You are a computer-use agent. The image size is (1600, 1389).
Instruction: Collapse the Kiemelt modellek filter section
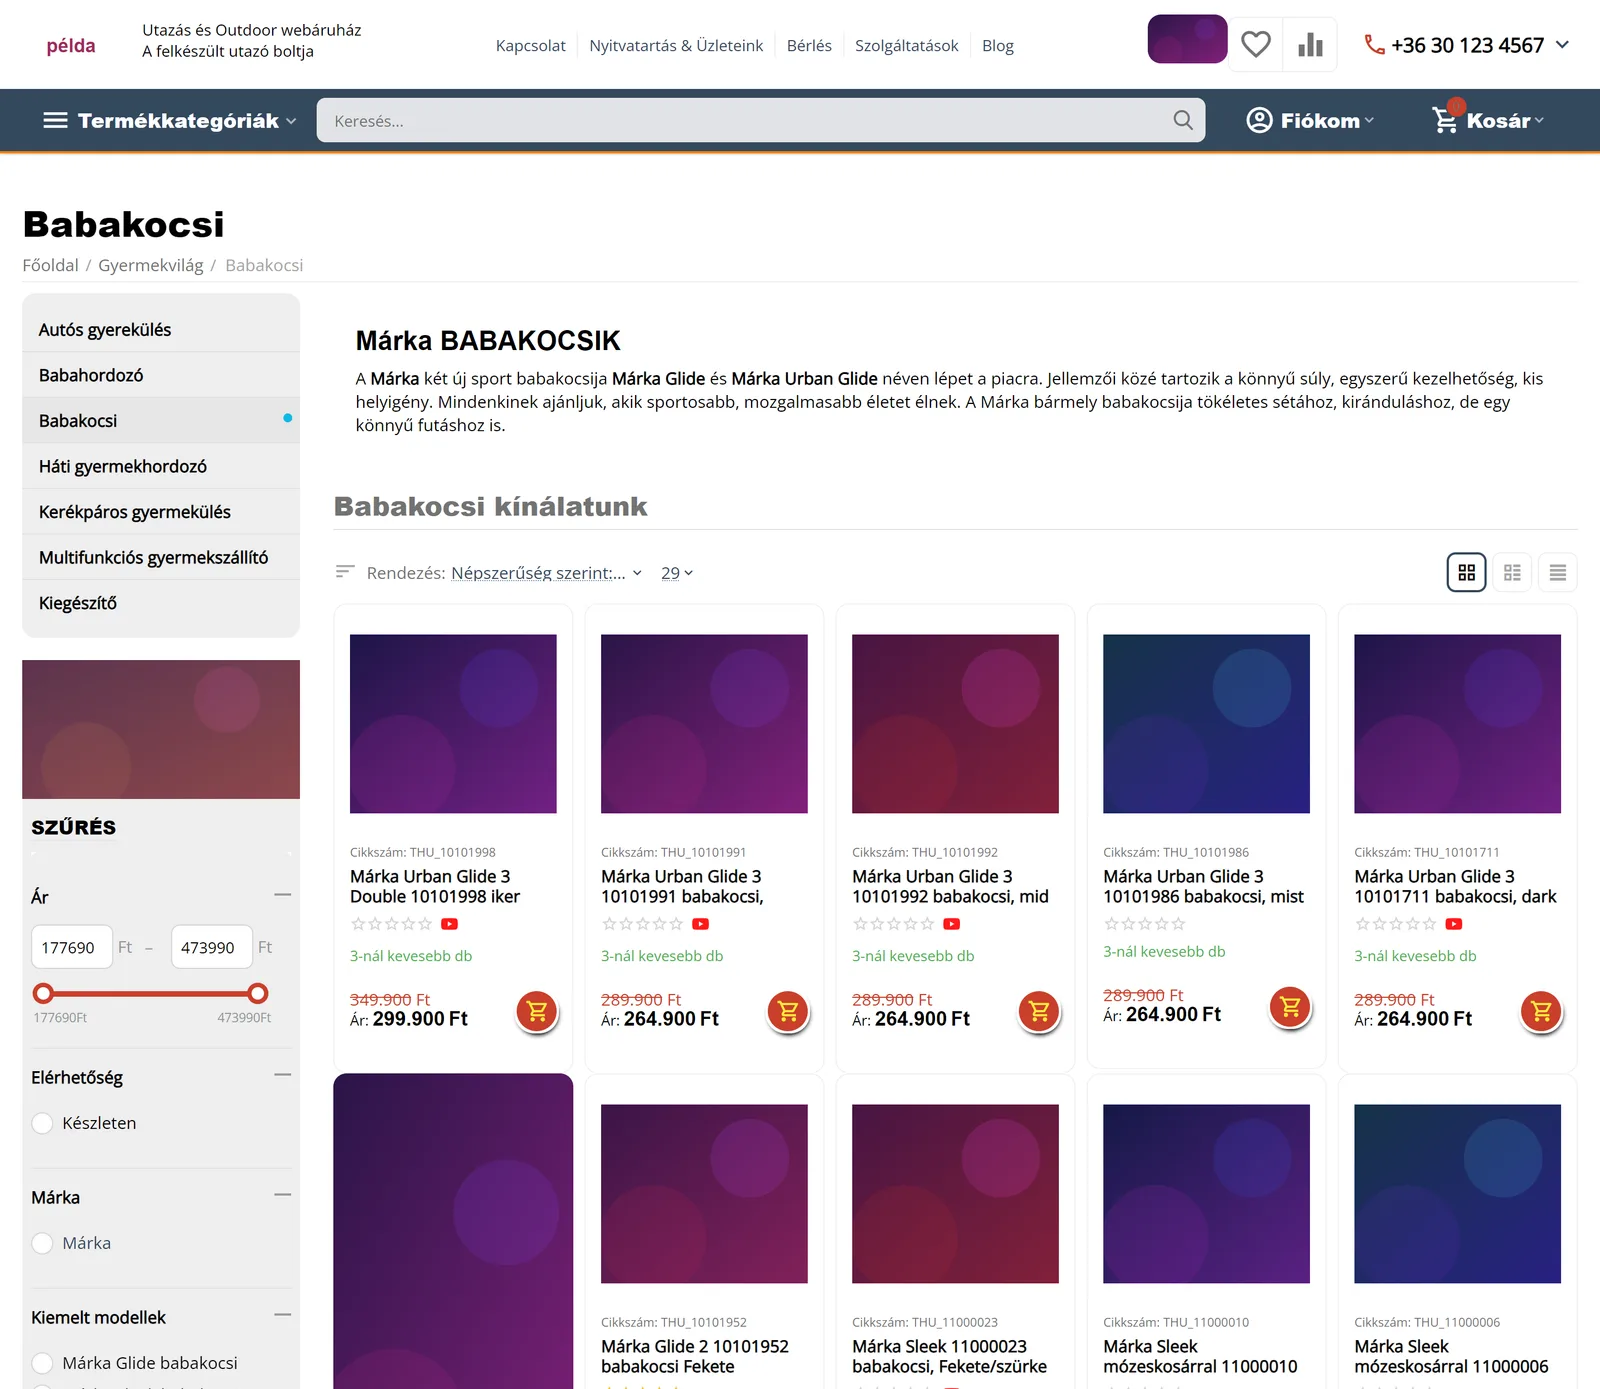pos(283,1315)
